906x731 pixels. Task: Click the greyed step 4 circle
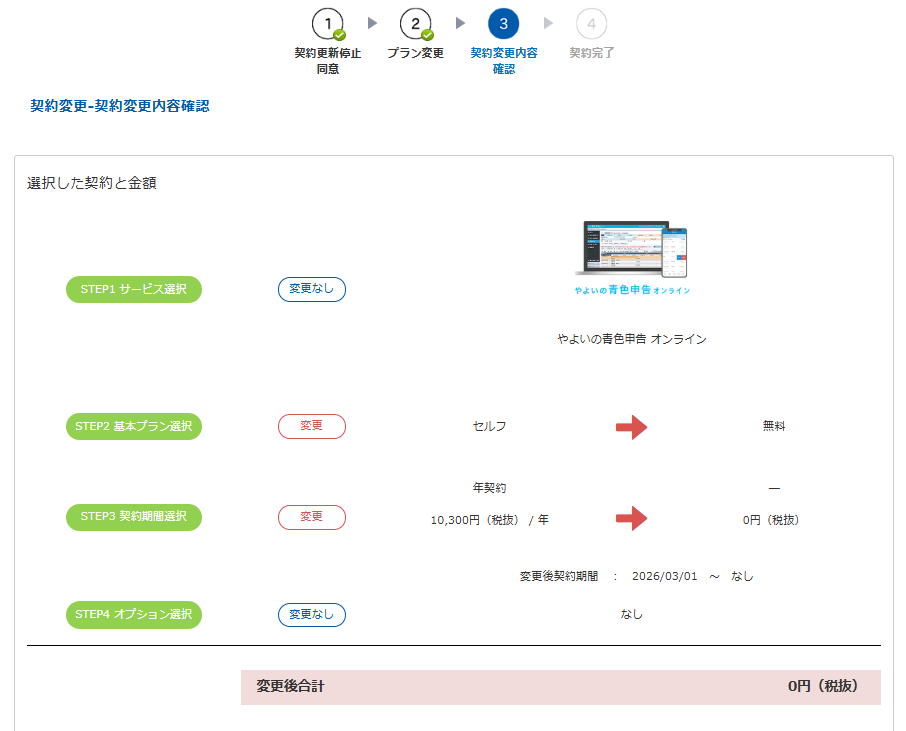tap(591, 23)
